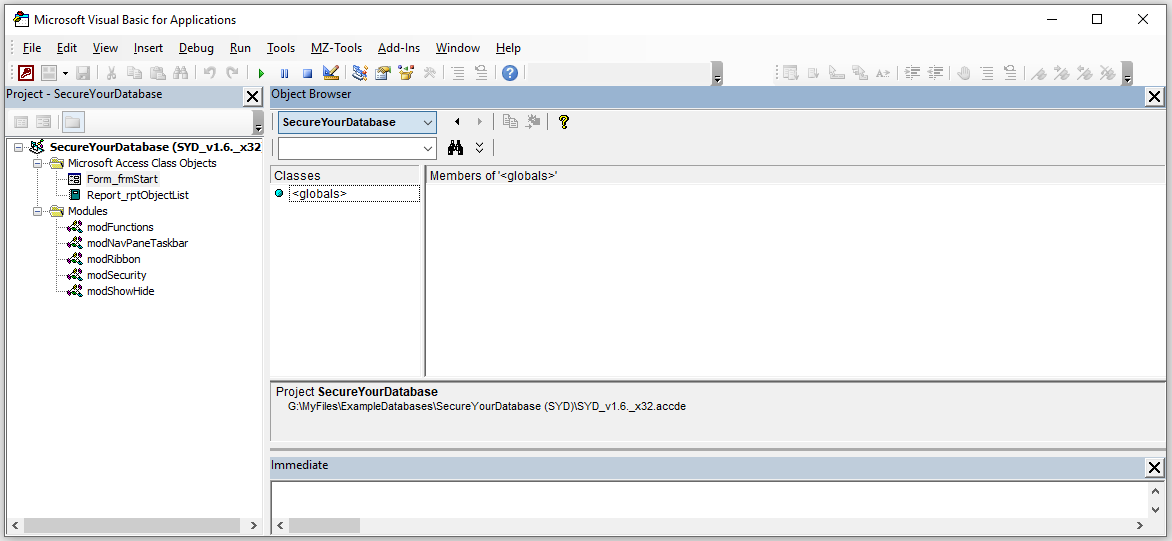Click the Paste clipboard icon
This screenshot has width=1172, height=541.
point(157,72)
